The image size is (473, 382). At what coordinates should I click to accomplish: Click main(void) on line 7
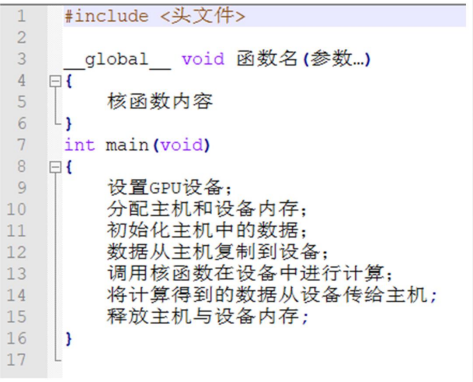coord(158,145)
